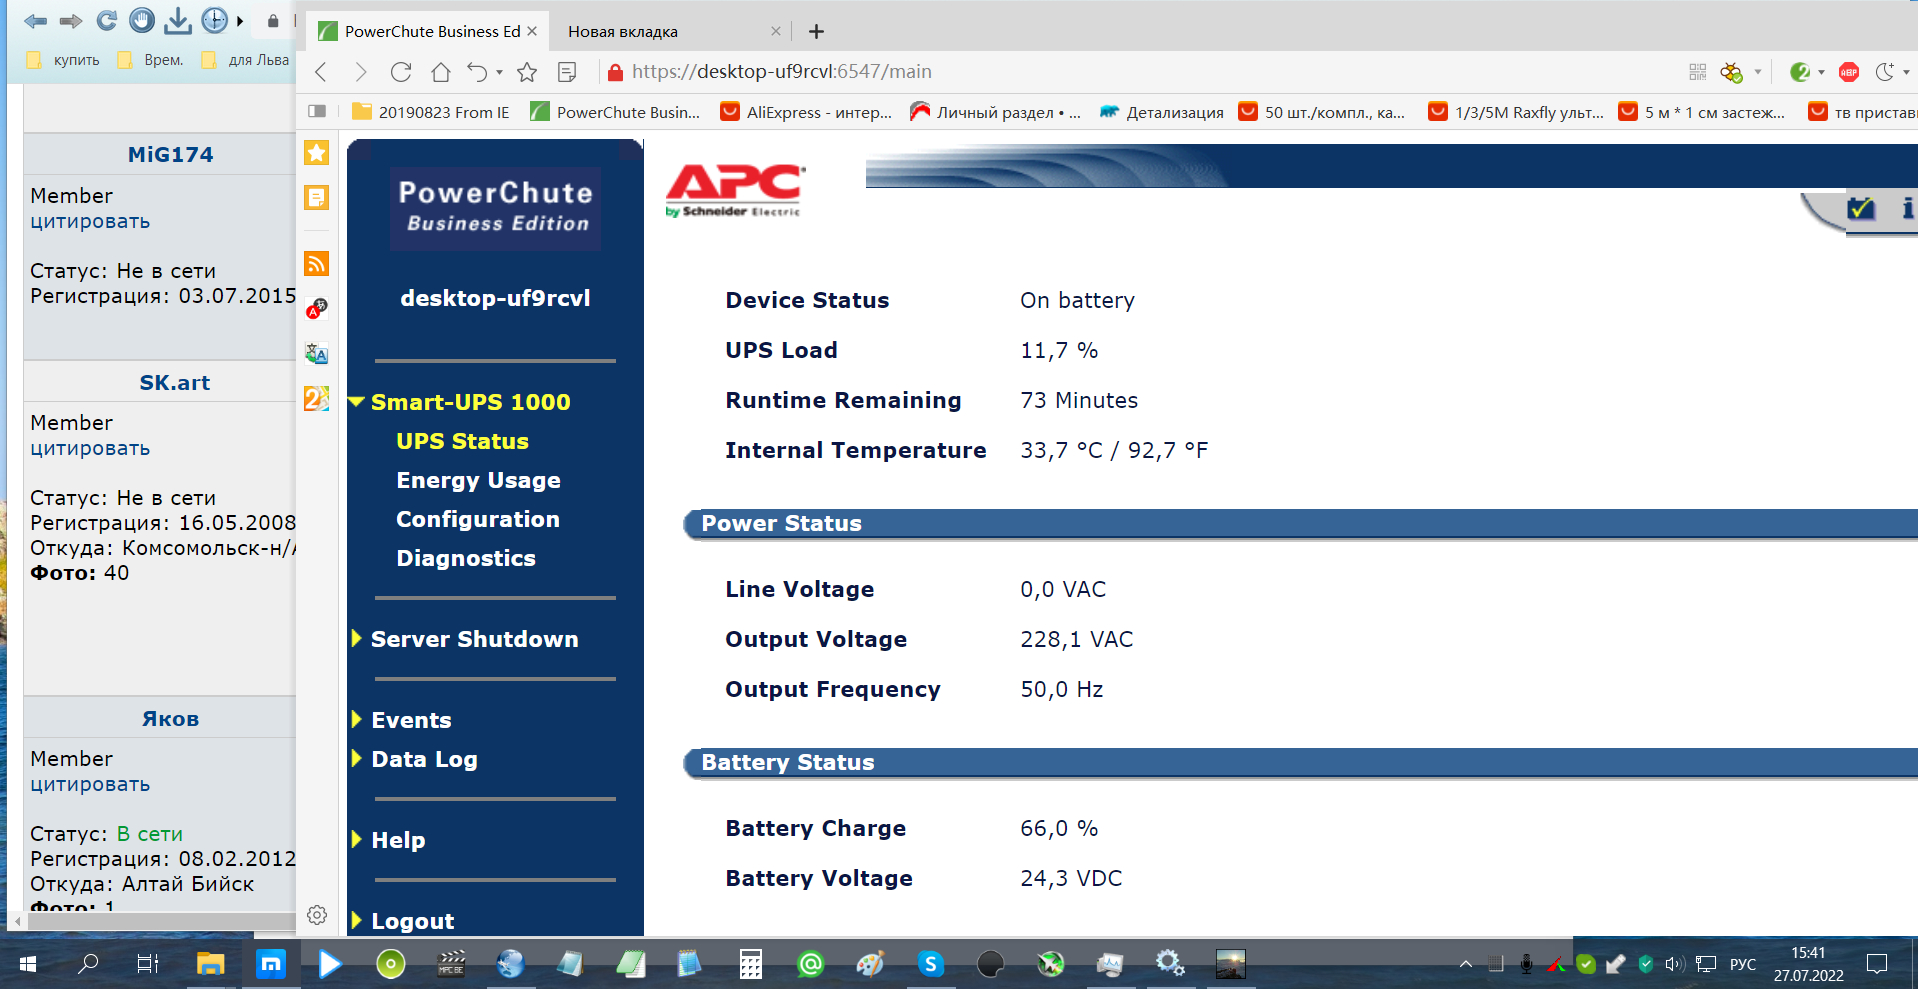Open reader mode icon in toolbar
The image size is (1918, 989).
567,72
